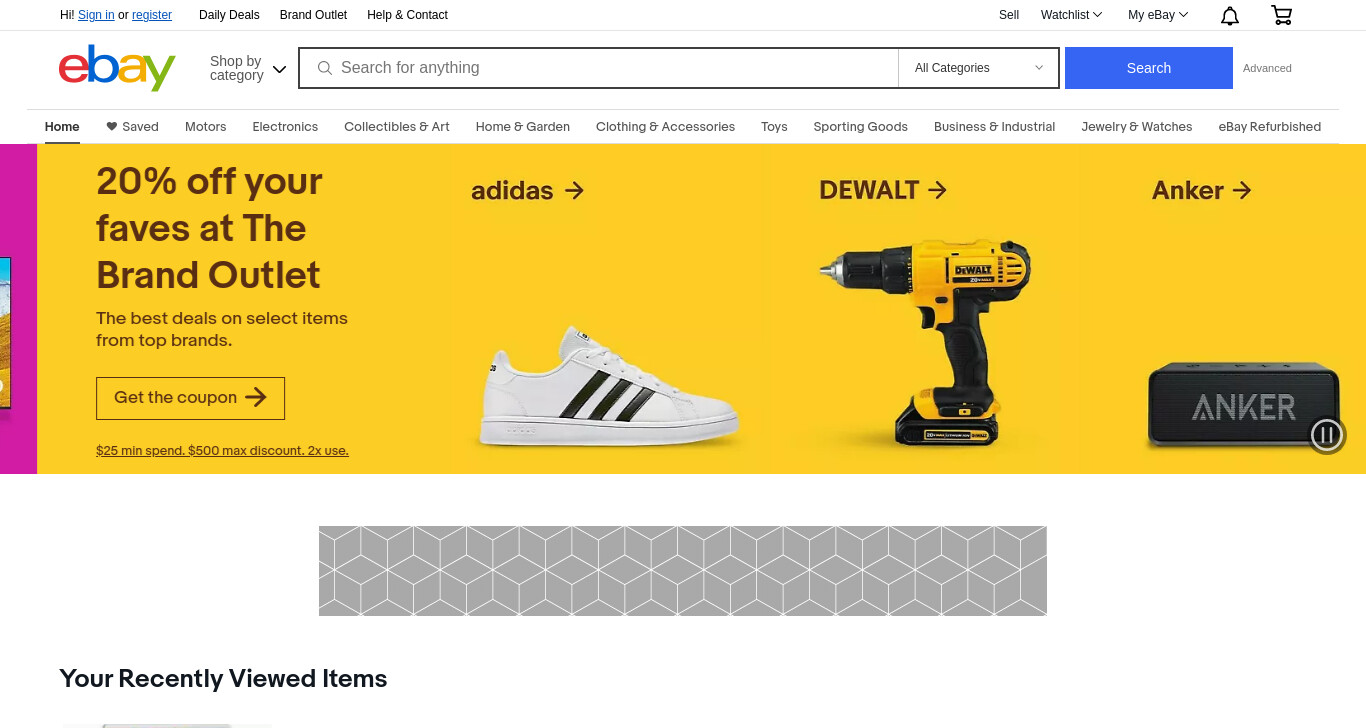Open Home & Garden category

tap(523, 127)
